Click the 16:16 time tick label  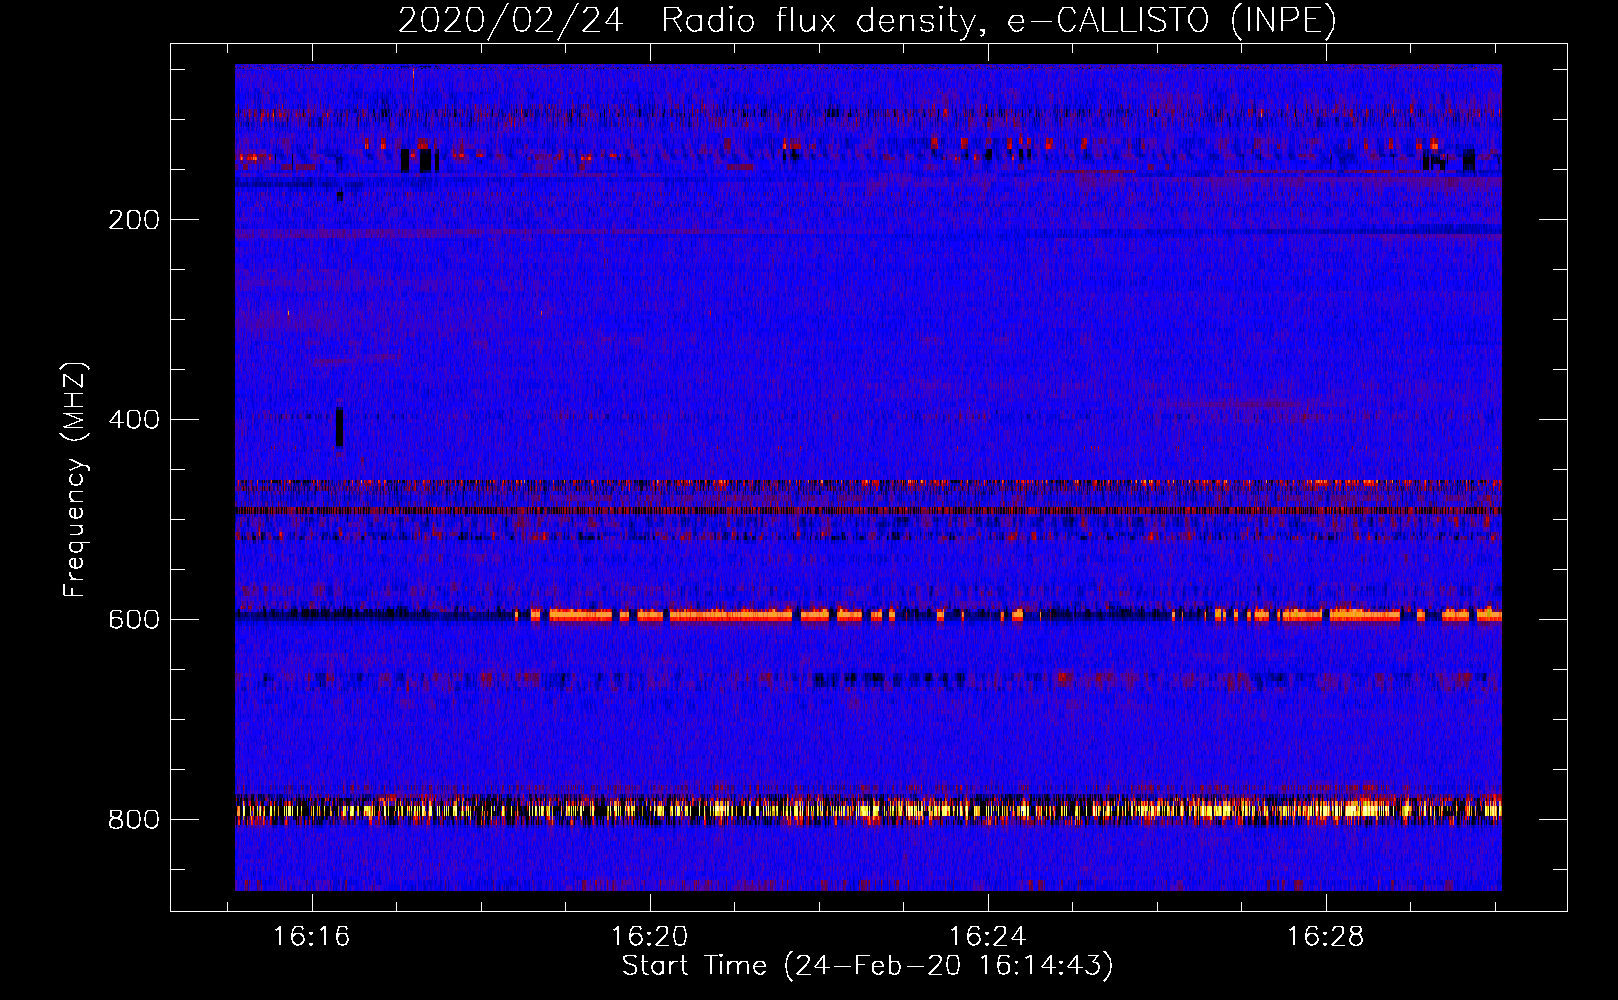(312, 937)
